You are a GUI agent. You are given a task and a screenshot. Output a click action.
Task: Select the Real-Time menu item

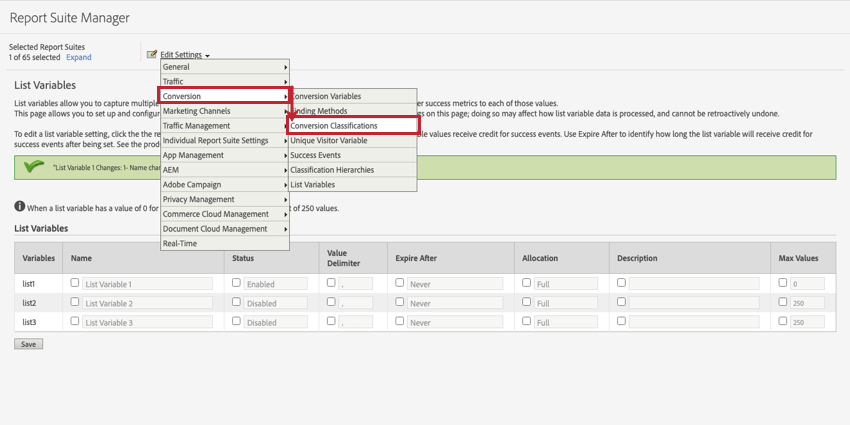pyautogui.click(x=224, y=243)
